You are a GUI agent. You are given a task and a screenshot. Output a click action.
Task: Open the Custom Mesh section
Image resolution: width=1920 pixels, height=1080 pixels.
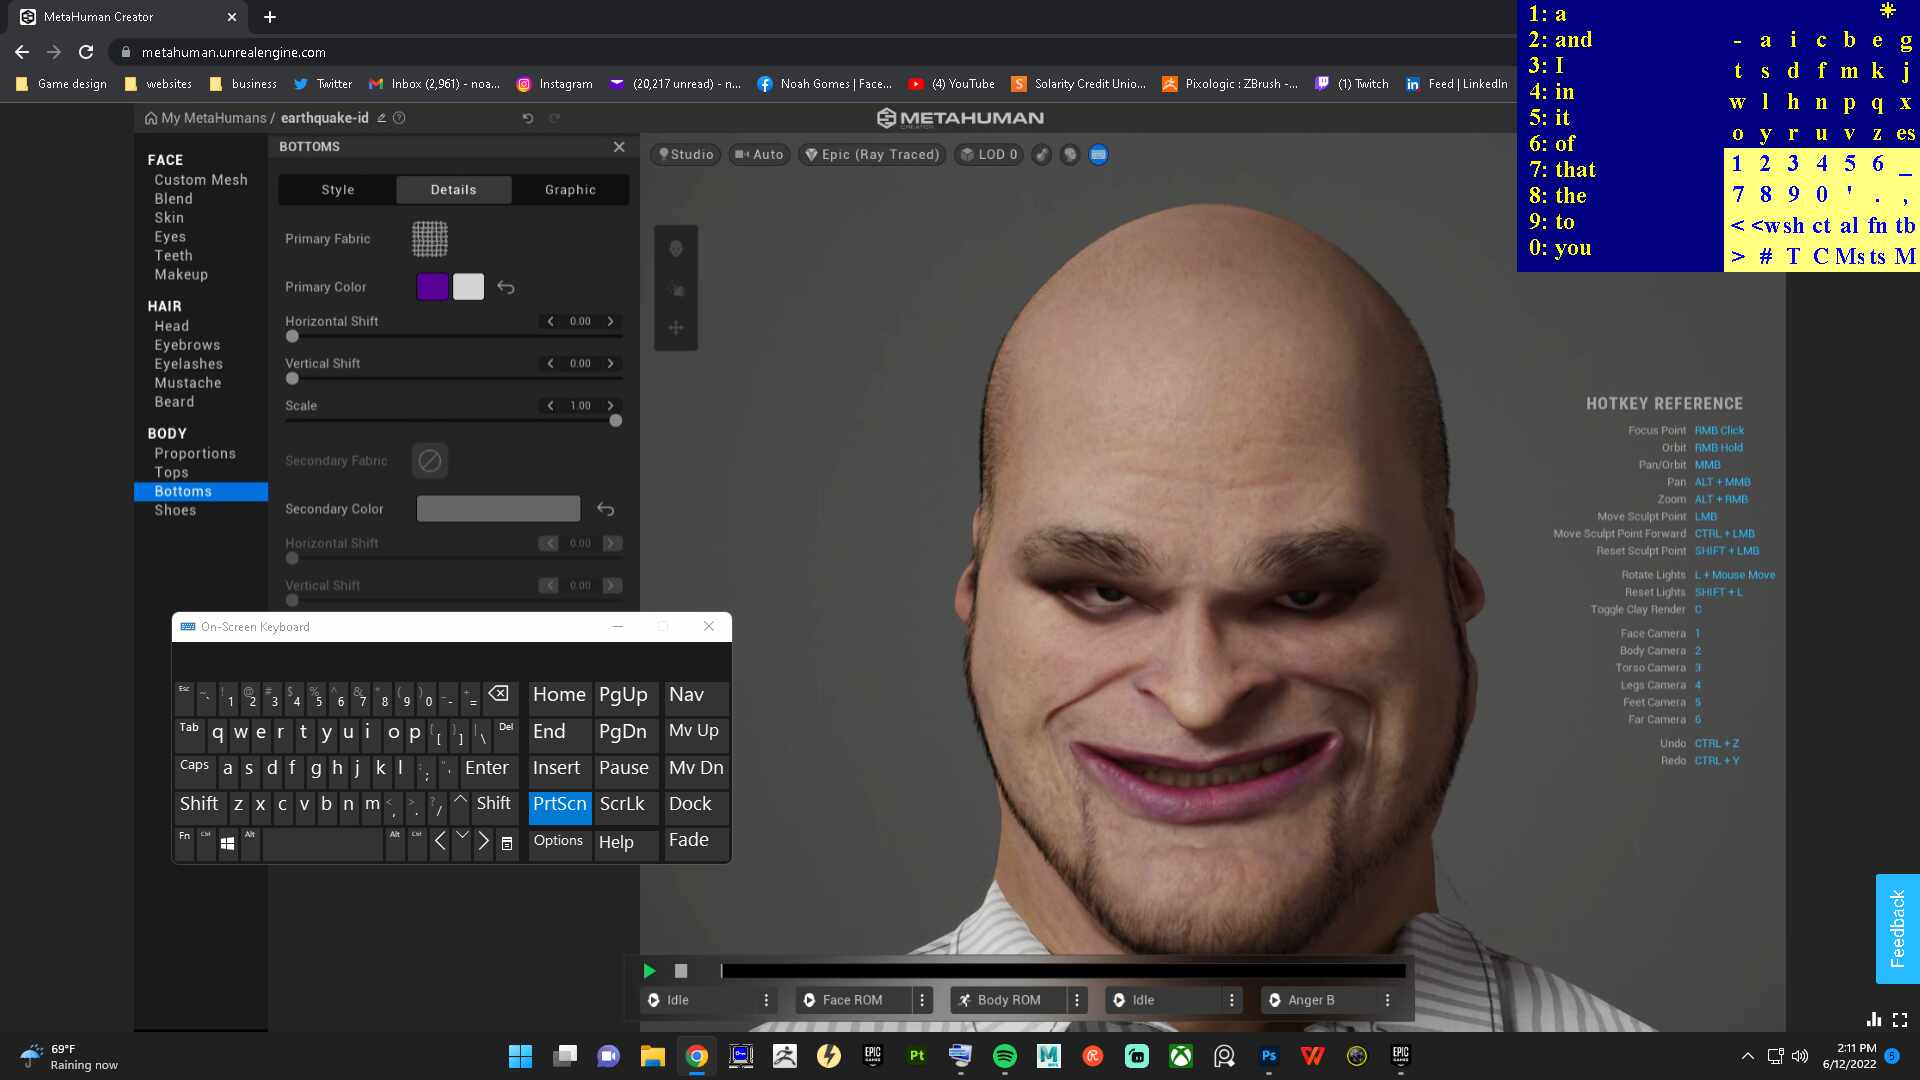pyautogui.click(x=201, y=180)
